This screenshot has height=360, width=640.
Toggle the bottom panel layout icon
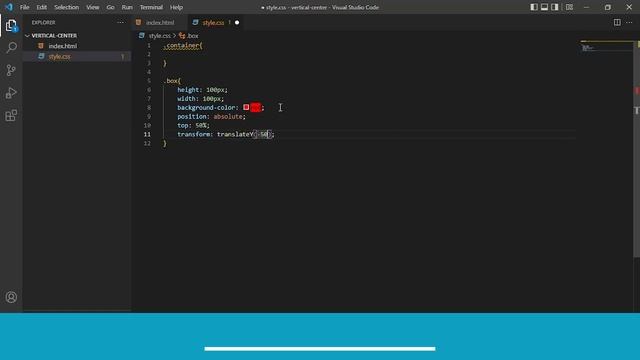(544, 7)
